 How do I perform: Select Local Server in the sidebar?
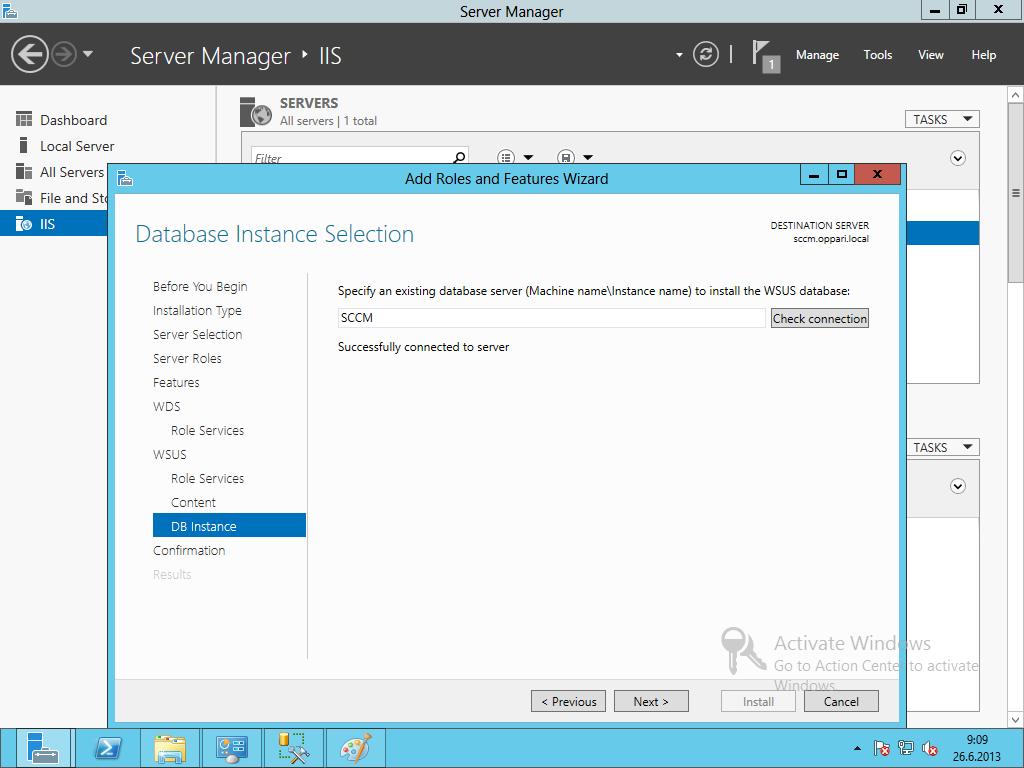pos(77,146)
